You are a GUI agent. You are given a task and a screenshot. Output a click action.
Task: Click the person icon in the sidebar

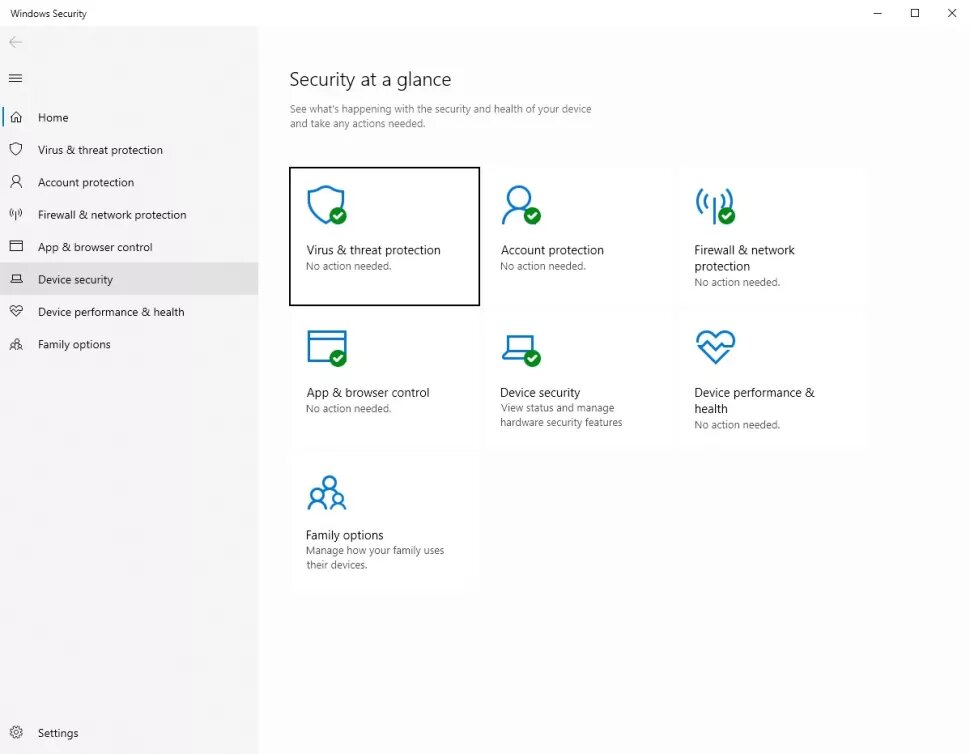point(16,182)
